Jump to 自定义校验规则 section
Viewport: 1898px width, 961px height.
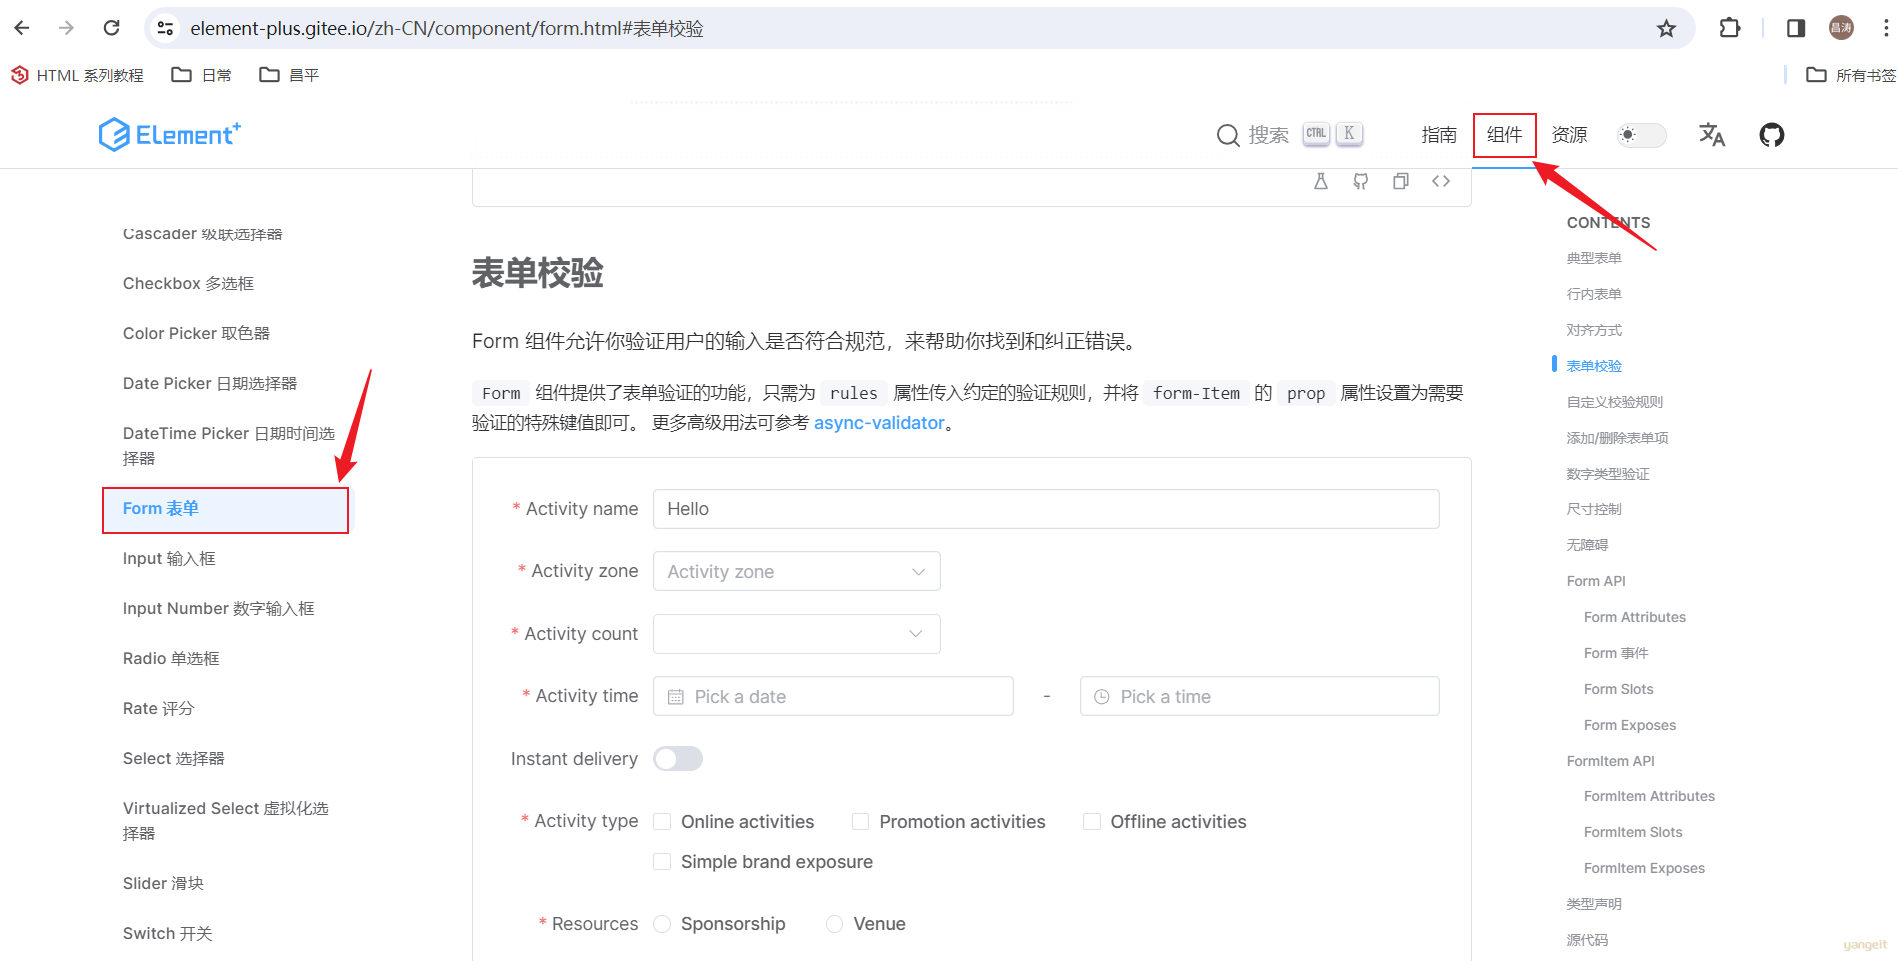click(x=1615, y=402)
